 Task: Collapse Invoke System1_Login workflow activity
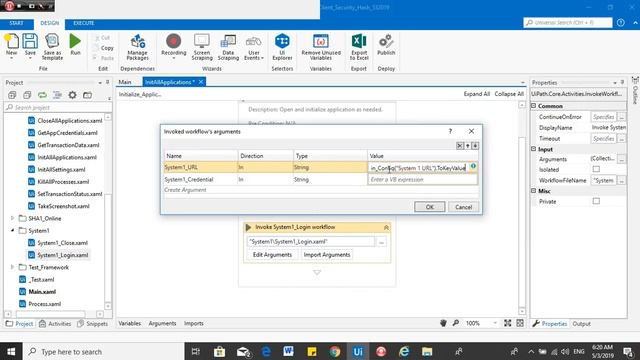tap(386, 227)
